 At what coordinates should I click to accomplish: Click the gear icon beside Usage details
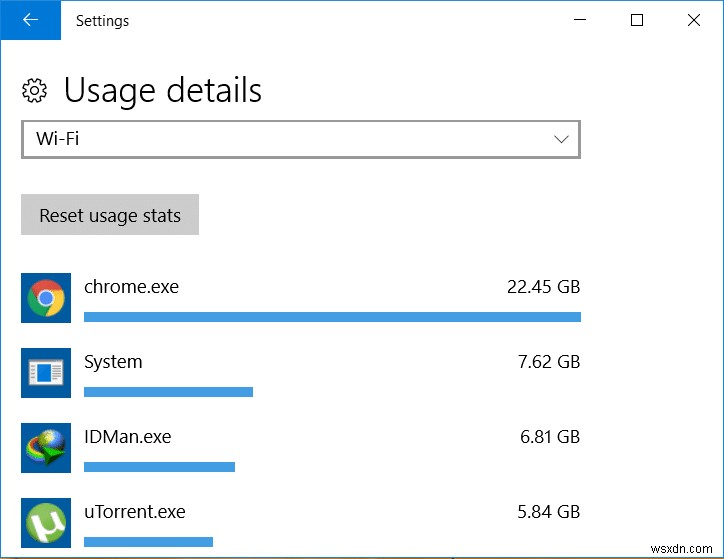point(34,90)
